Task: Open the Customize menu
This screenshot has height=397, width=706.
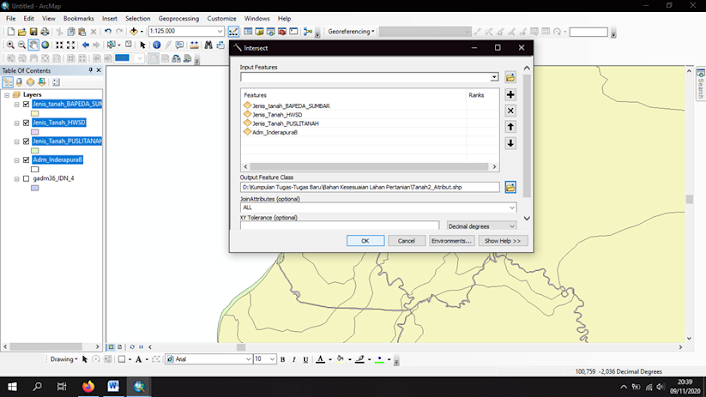Action: click(x=222, y=18)
